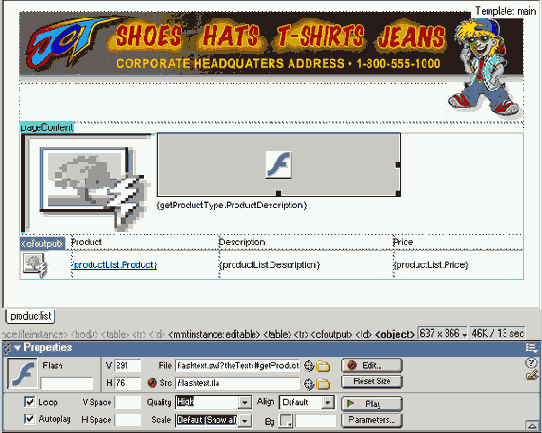Click the quick tag editor pencil icon
The width and height of the screenshot is (542, 433).
pos(532,375)
